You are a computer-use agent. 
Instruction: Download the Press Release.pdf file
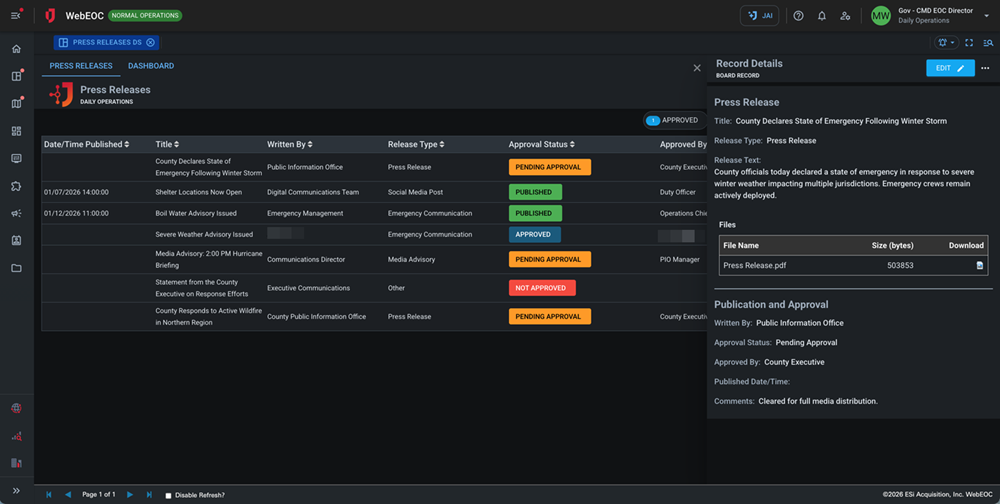click(979, 266)
